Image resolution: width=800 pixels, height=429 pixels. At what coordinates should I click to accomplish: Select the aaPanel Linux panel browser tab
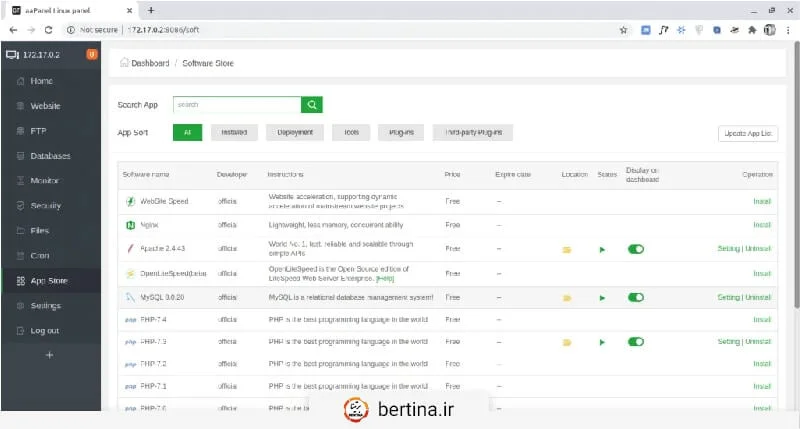71,10
